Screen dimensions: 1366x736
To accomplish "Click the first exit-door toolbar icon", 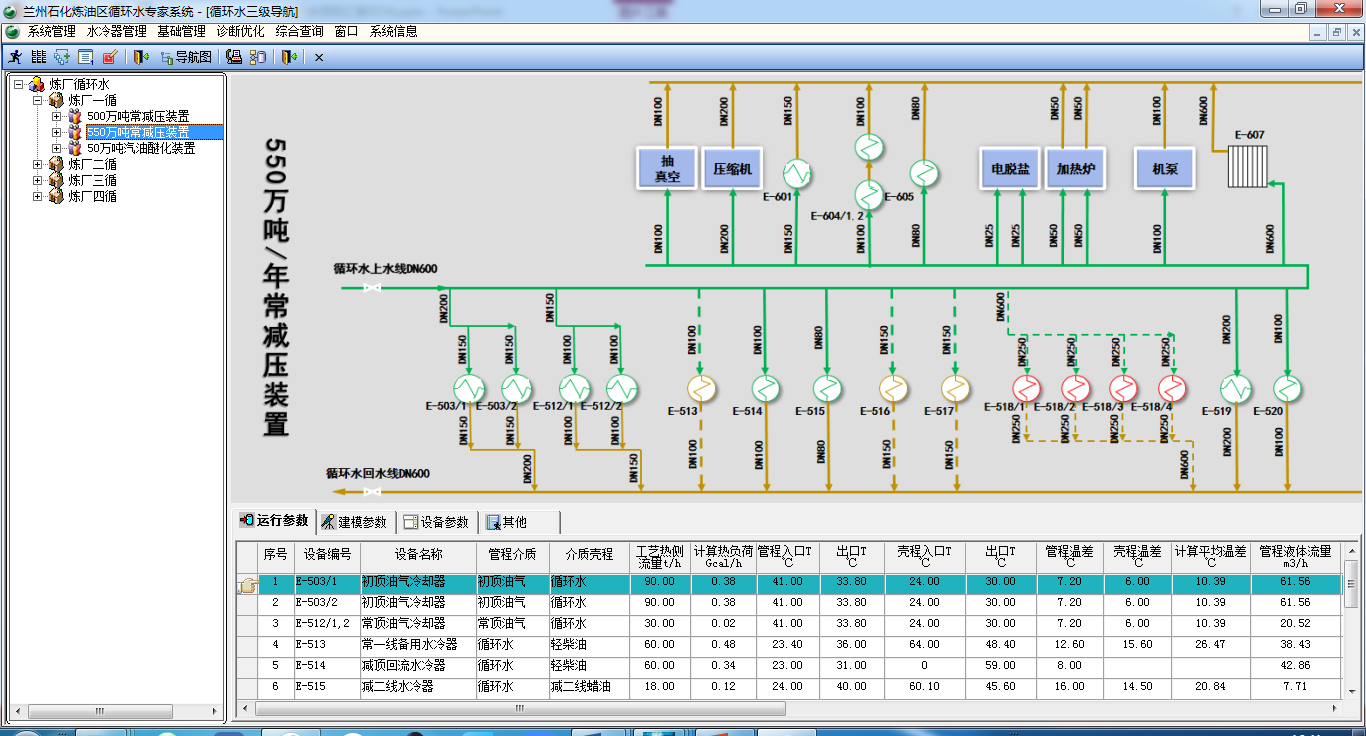I will pos(139,57).
